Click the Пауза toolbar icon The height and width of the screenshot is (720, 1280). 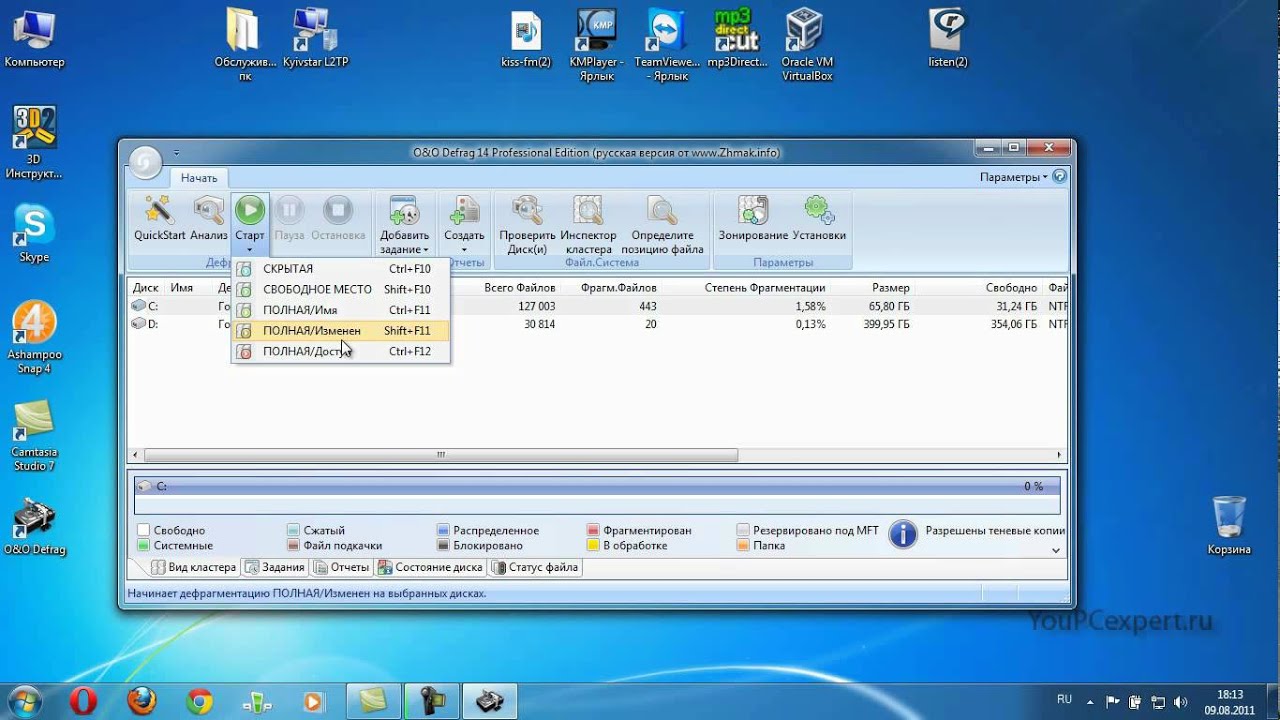pyautogui.click(x=289, y=210)
